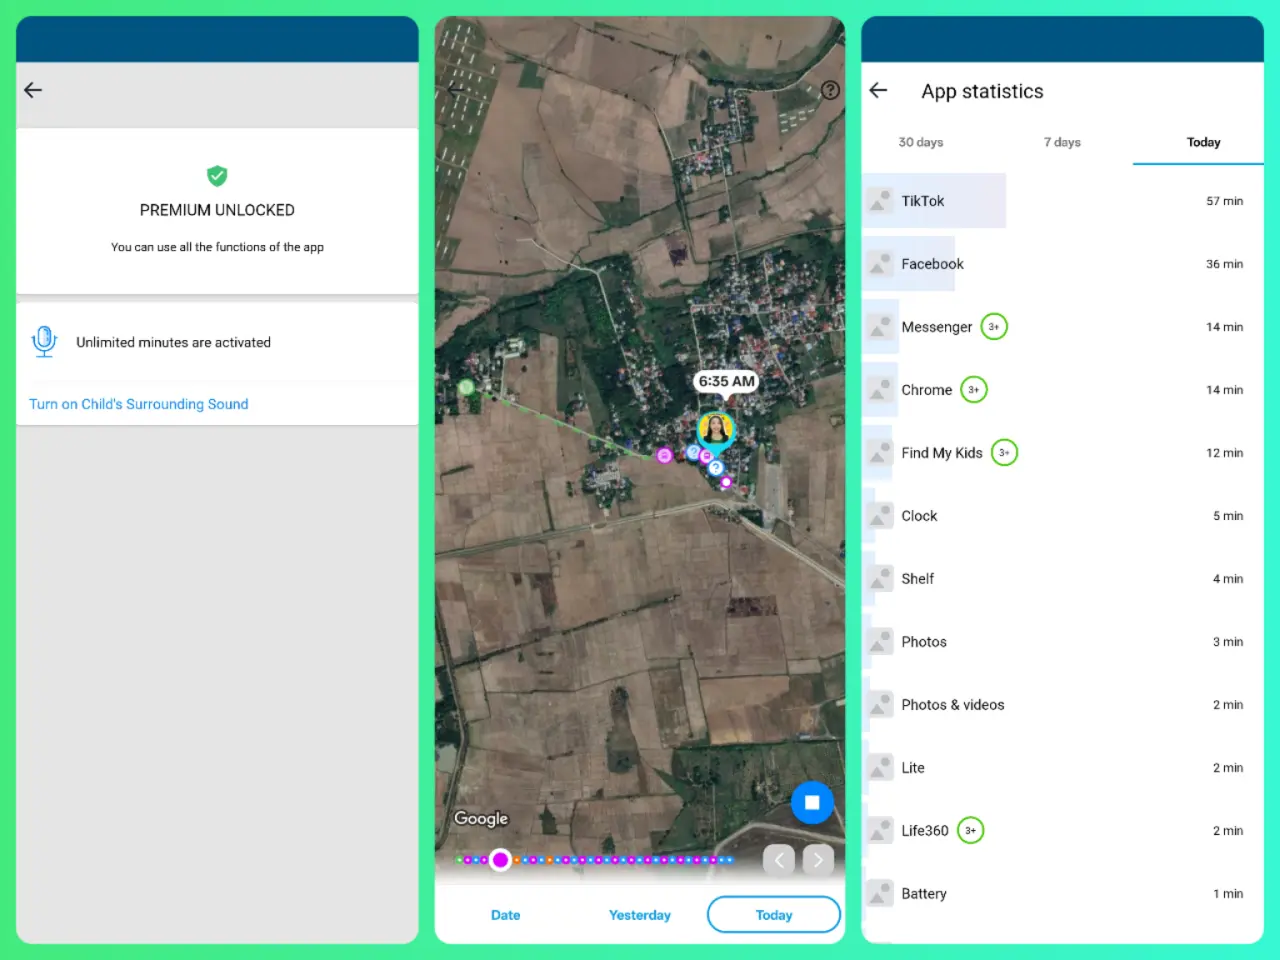Click Battery's 1 min usage time
Viewport: 1280px width, 960px height.
[1228, 894]
